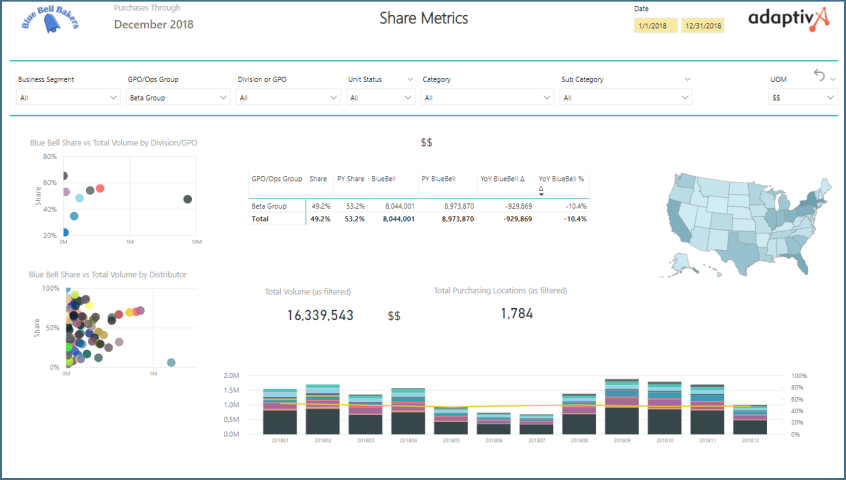The width and height of the screenshot is (846, 480).
Task: Click the adaptiv logo in header
Action: (x=789, y=18)
